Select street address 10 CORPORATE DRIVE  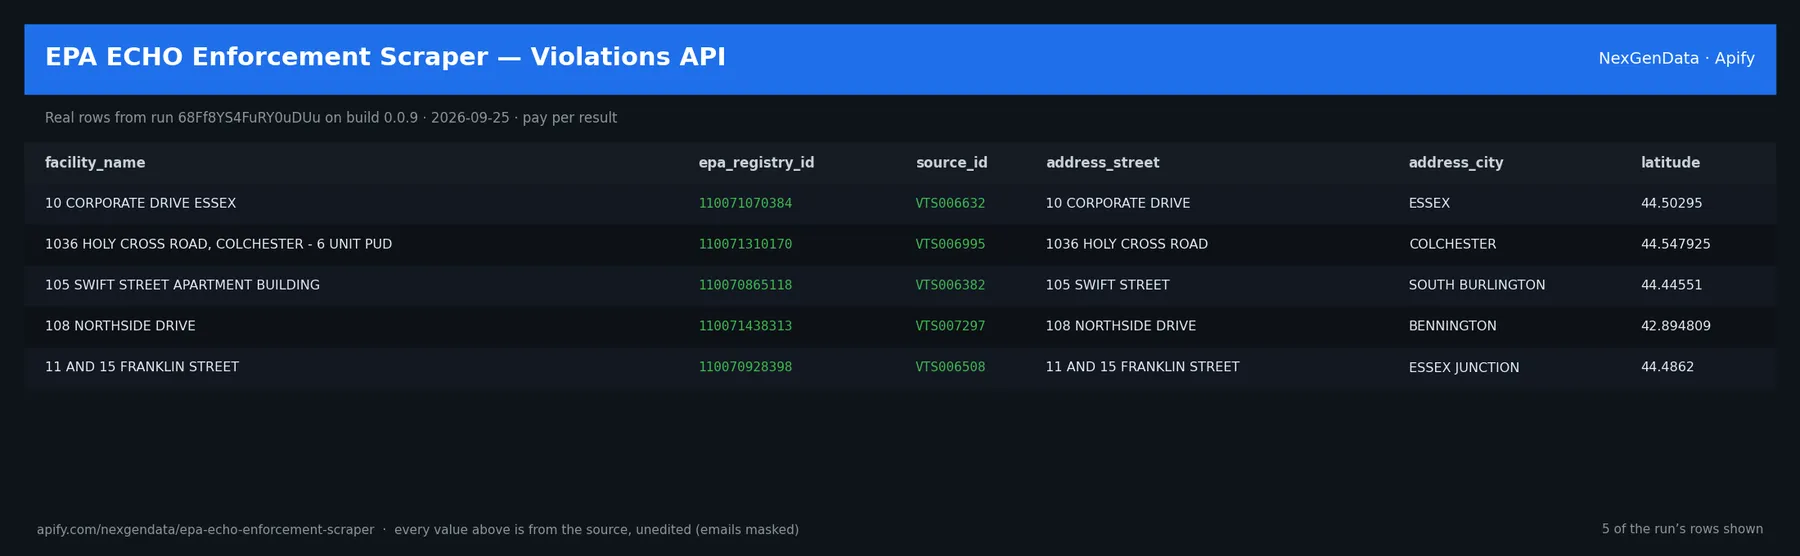pyautogui.click(x=1118, y=203)
